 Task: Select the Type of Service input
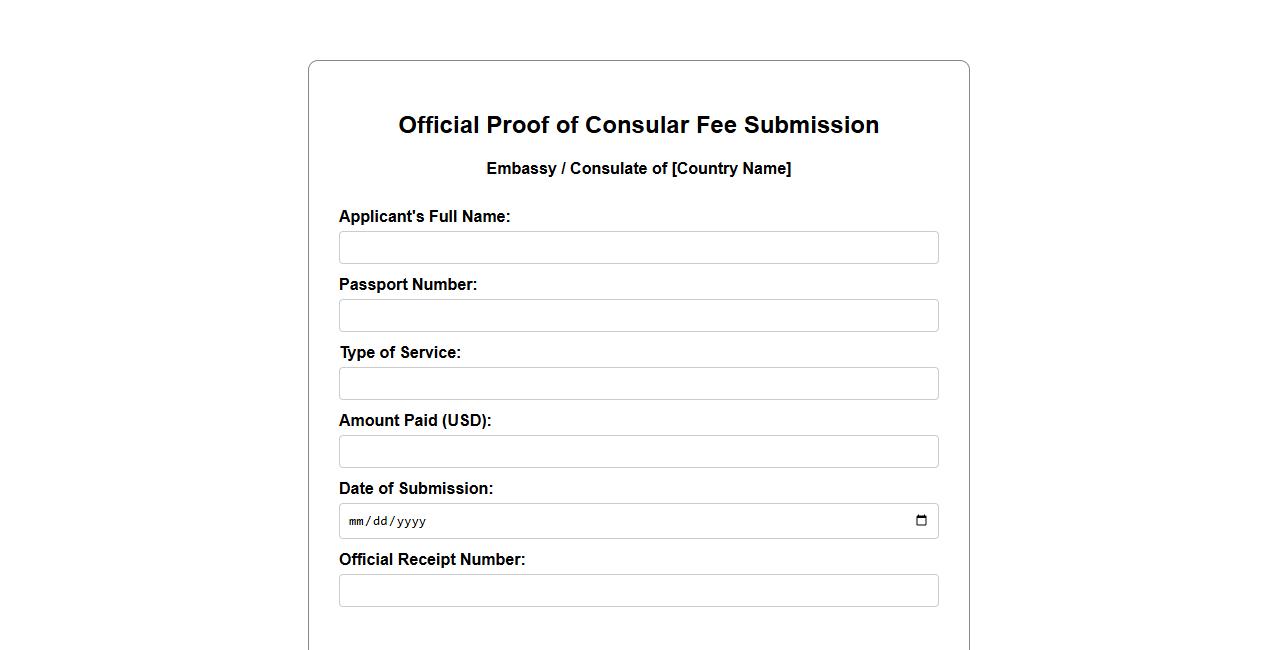point(638,384)
